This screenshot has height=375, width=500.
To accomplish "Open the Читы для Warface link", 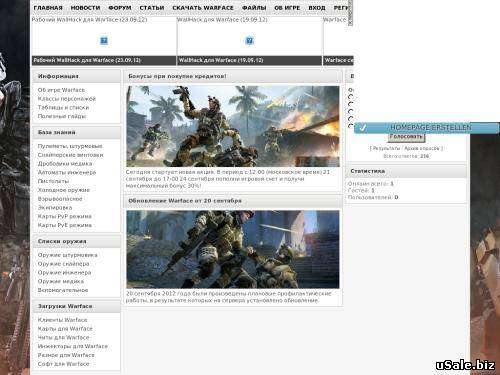I will pyautogui.click(x=63, y=337).
